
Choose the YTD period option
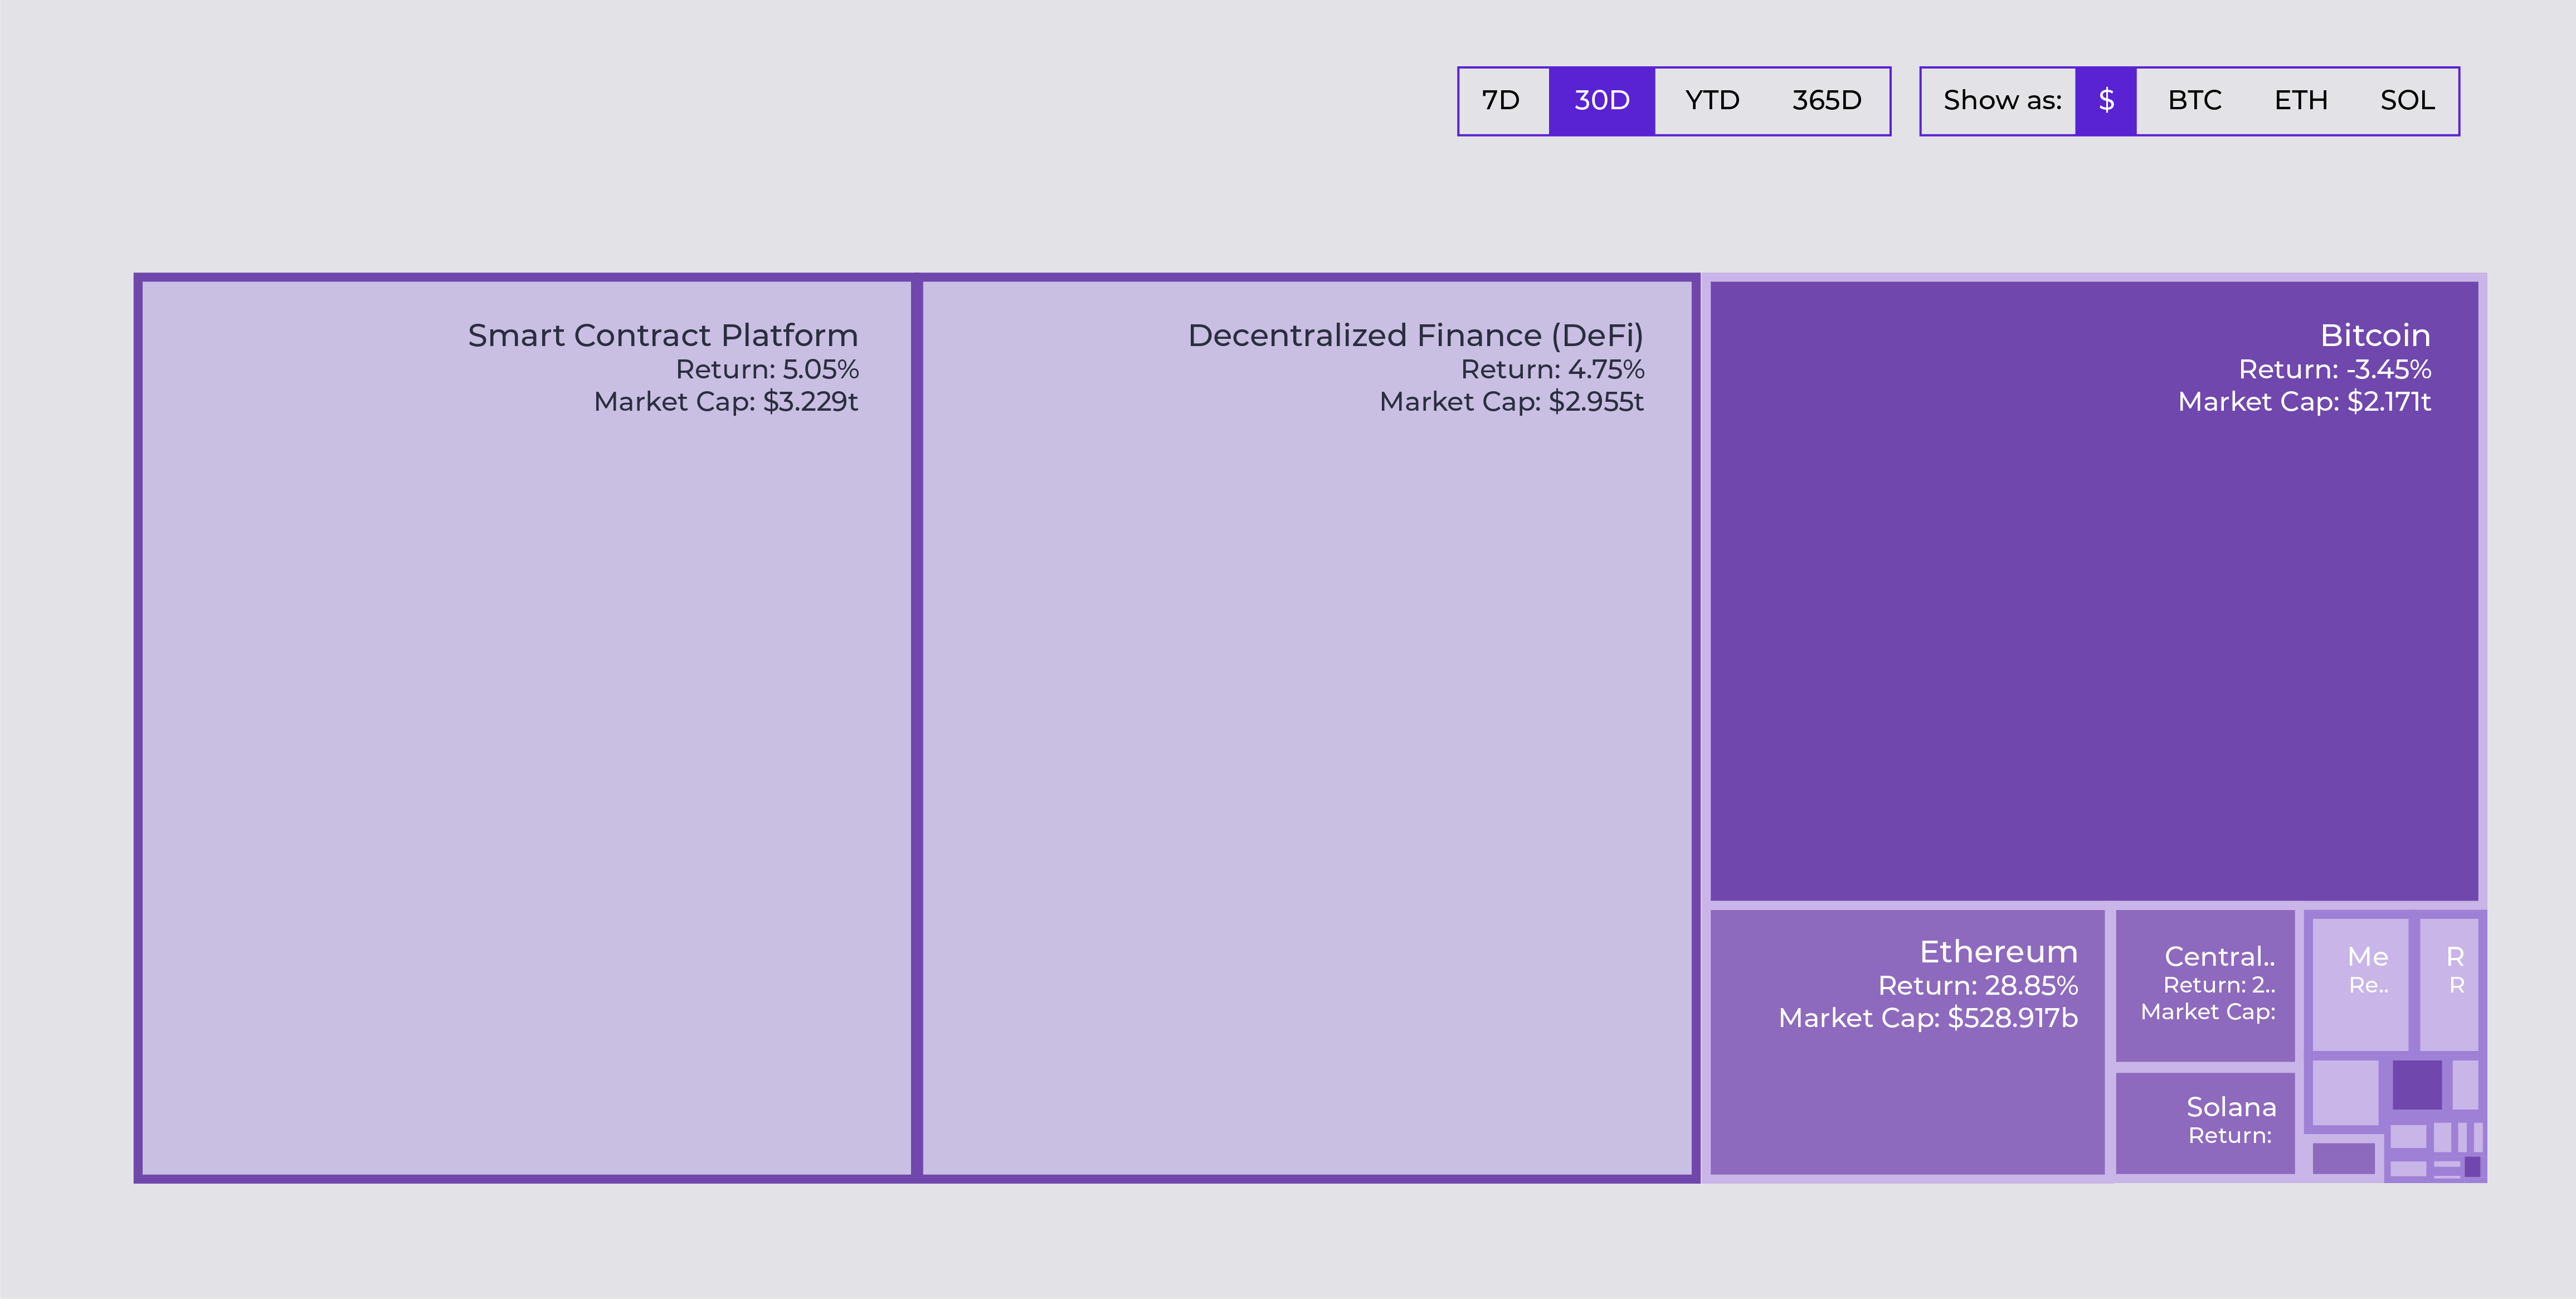coord(1711,101)
